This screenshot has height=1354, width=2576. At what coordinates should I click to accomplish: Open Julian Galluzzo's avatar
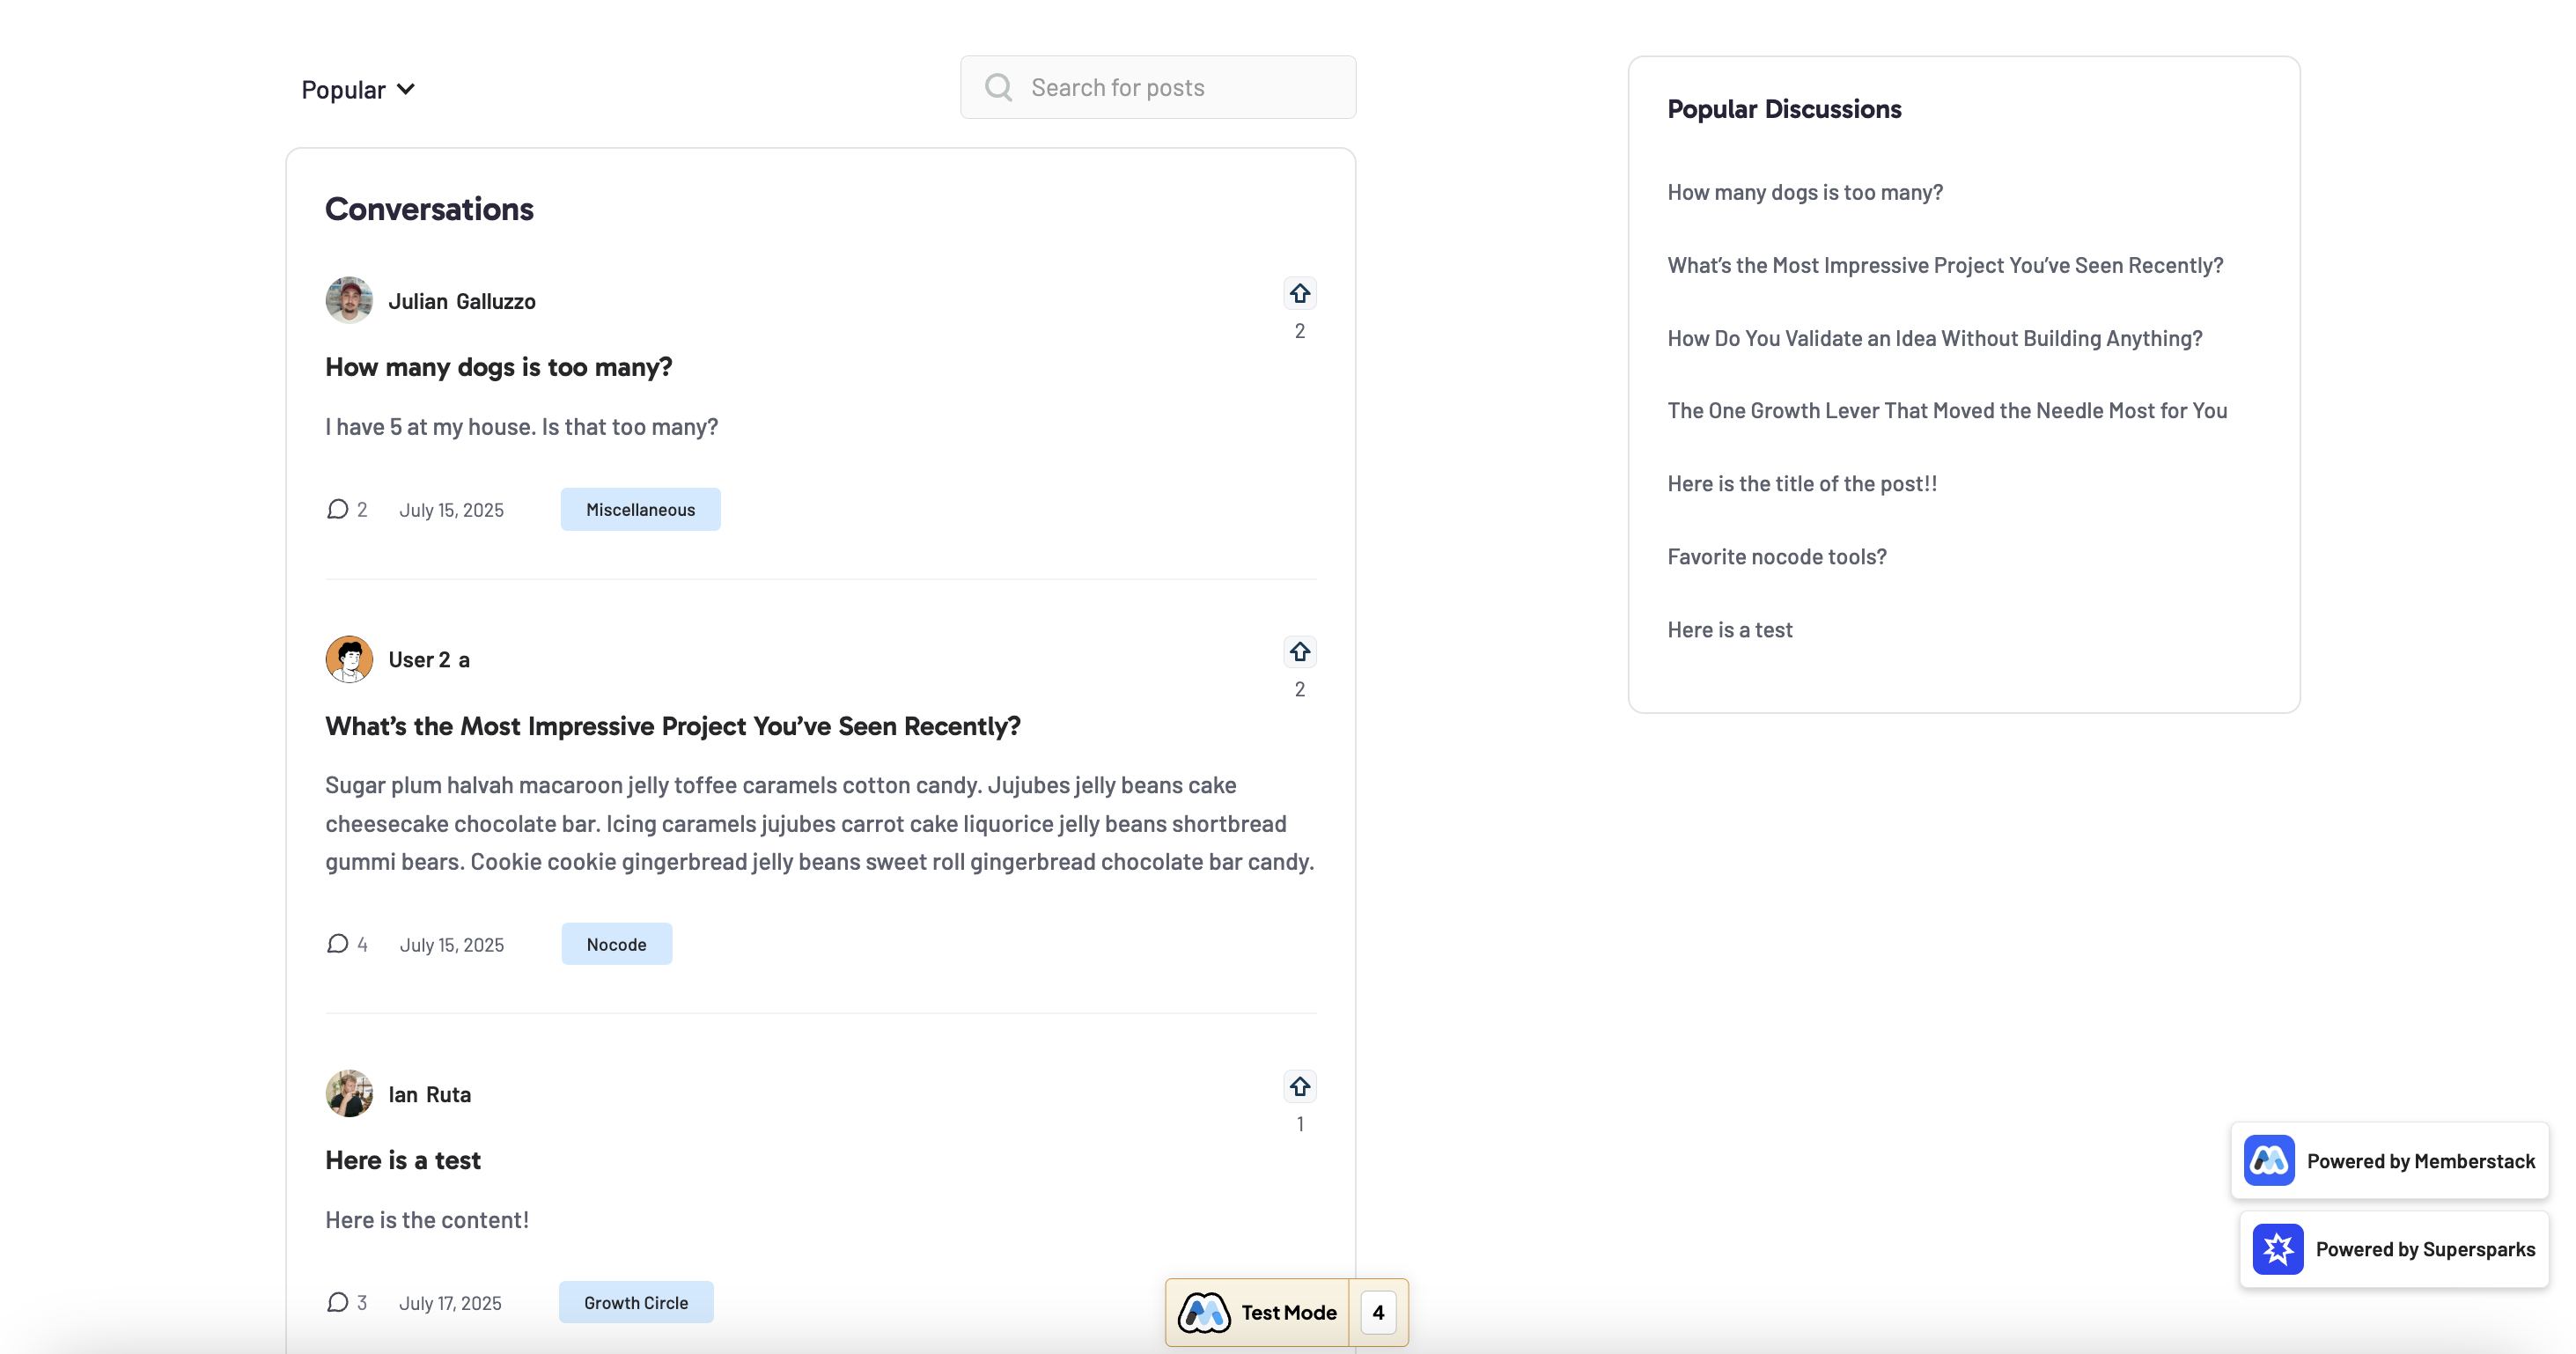point(349,300)
